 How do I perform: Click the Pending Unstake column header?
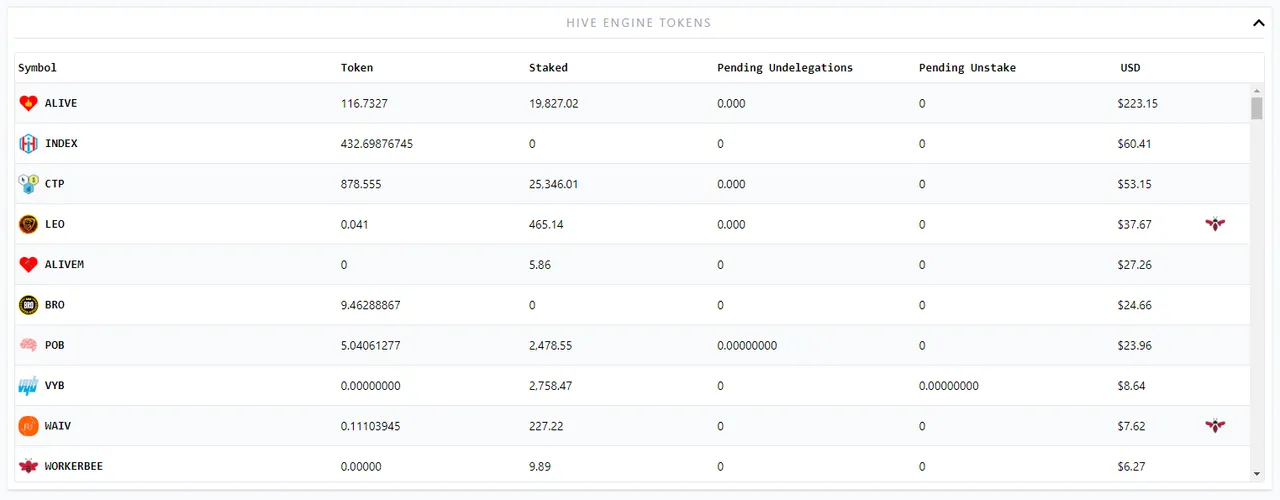[x=967, y=68]
